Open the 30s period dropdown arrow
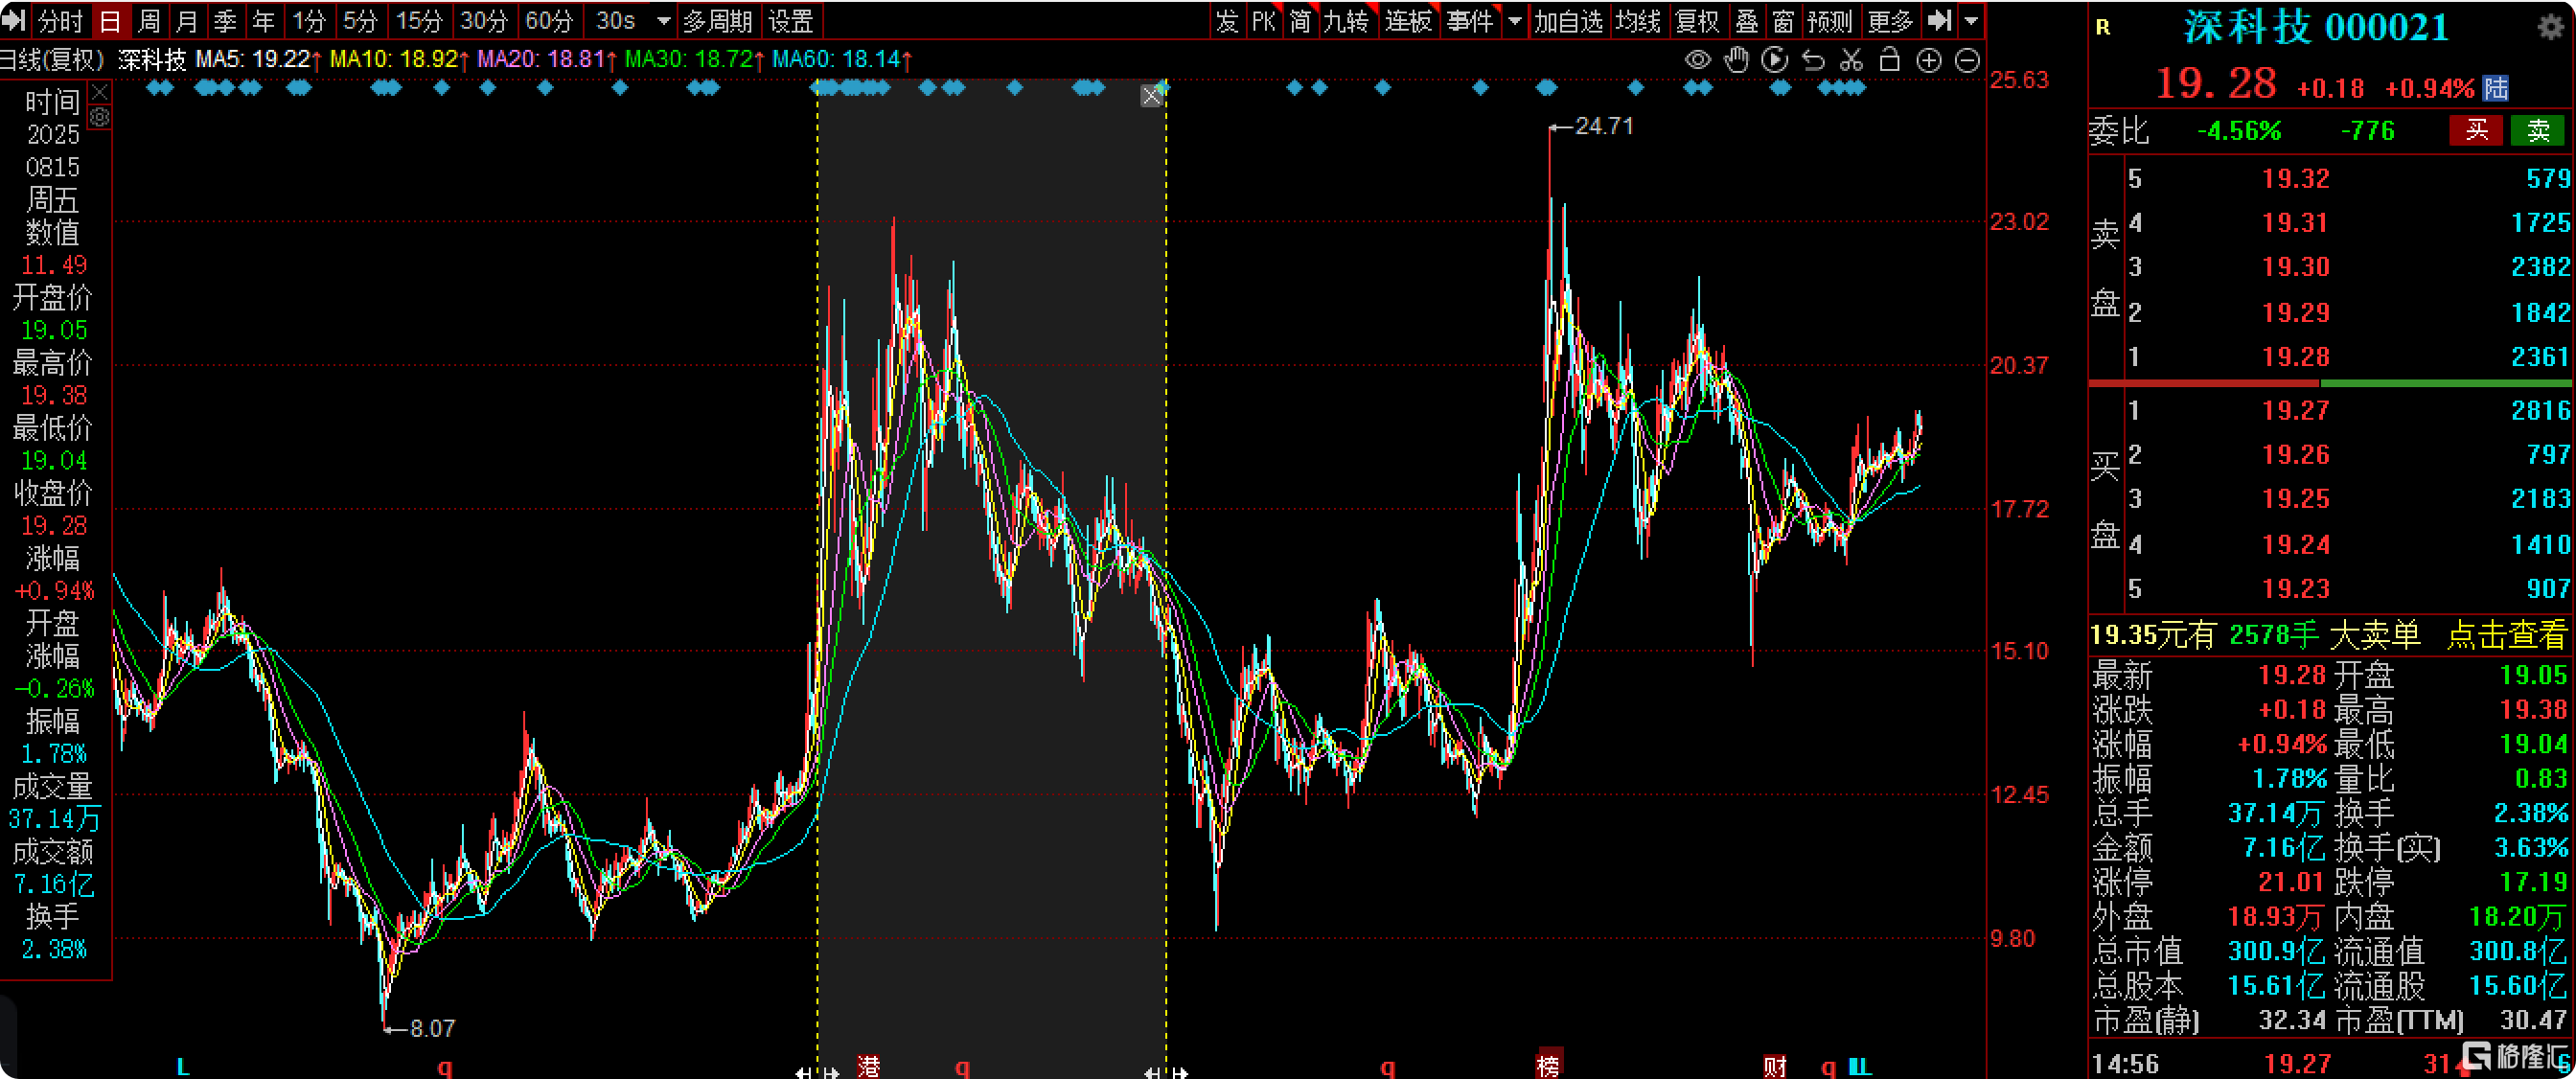This screenshot has height=1079, width=2576. (663, 20)
